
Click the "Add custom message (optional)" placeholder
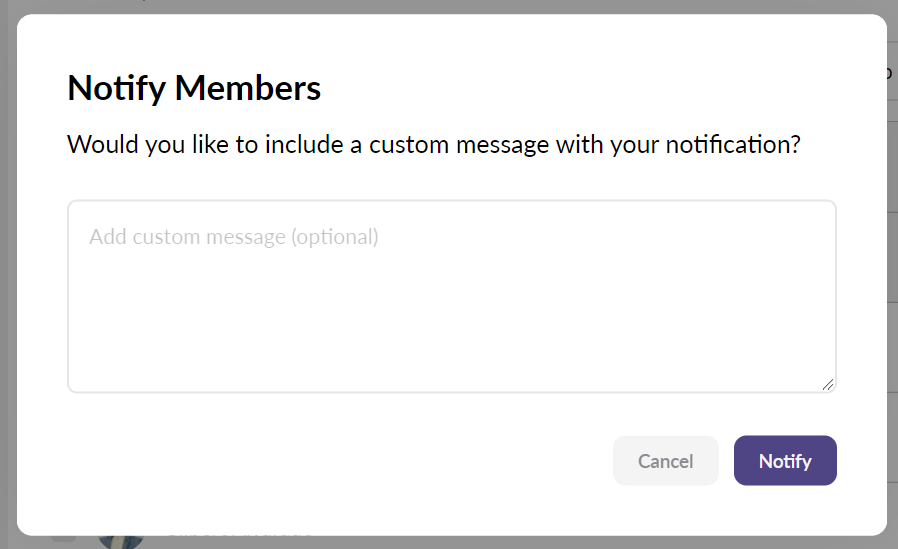tap(234, 237)
